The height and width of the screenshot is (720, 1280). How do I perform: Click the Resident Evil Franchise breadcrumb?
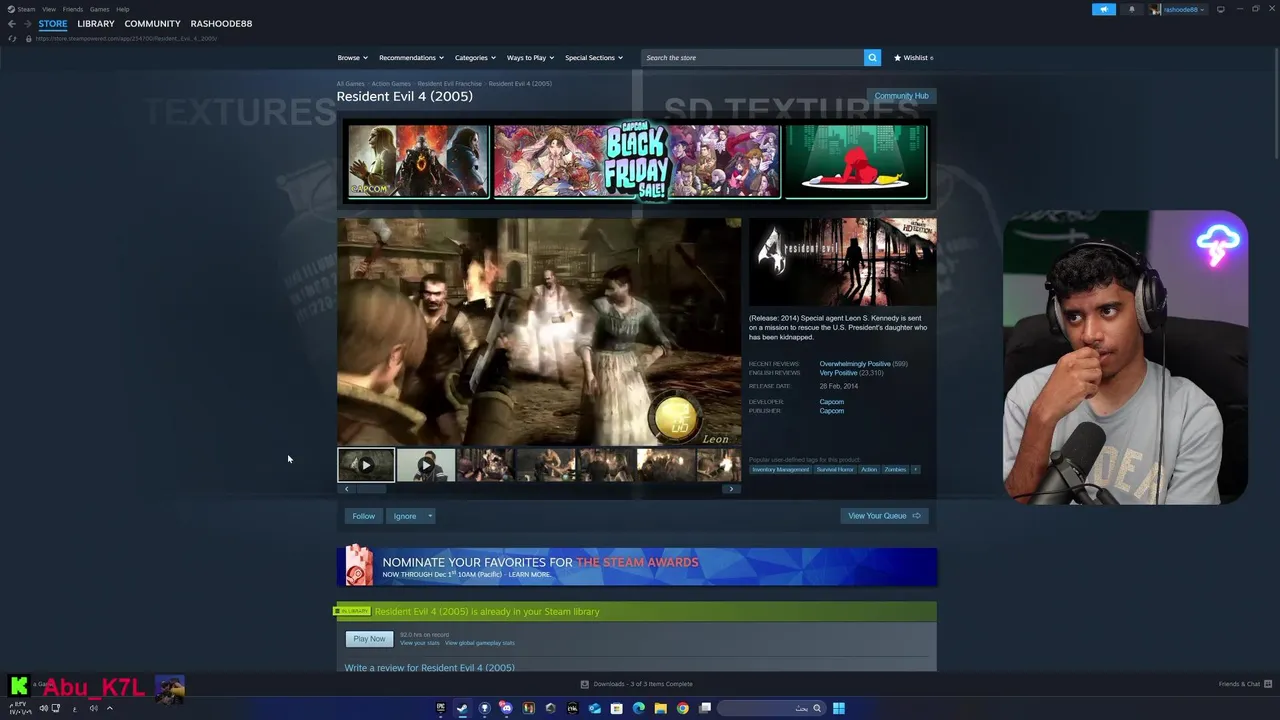coord(449,84)
